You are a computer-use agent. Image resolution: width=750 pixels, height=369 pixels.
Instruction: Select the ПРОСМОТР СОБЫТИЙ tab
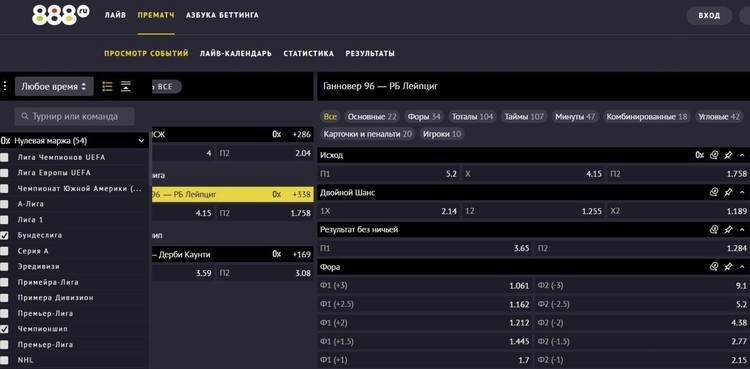146,54
